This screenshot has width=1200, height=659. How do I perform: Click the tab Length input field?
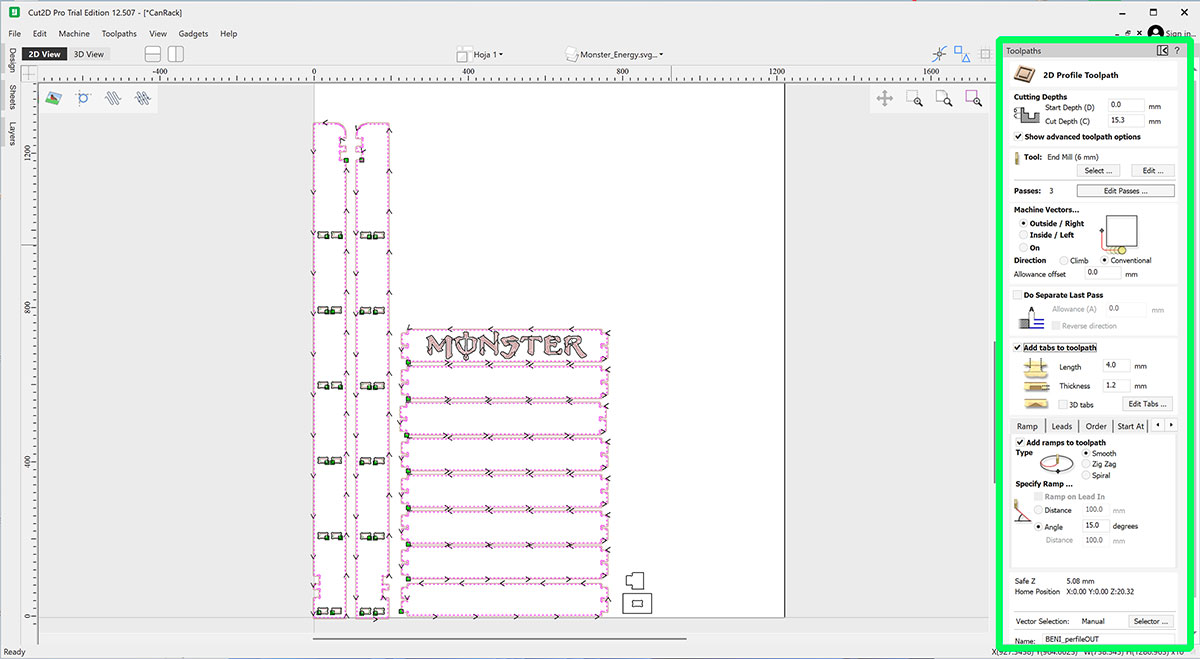1115,366
